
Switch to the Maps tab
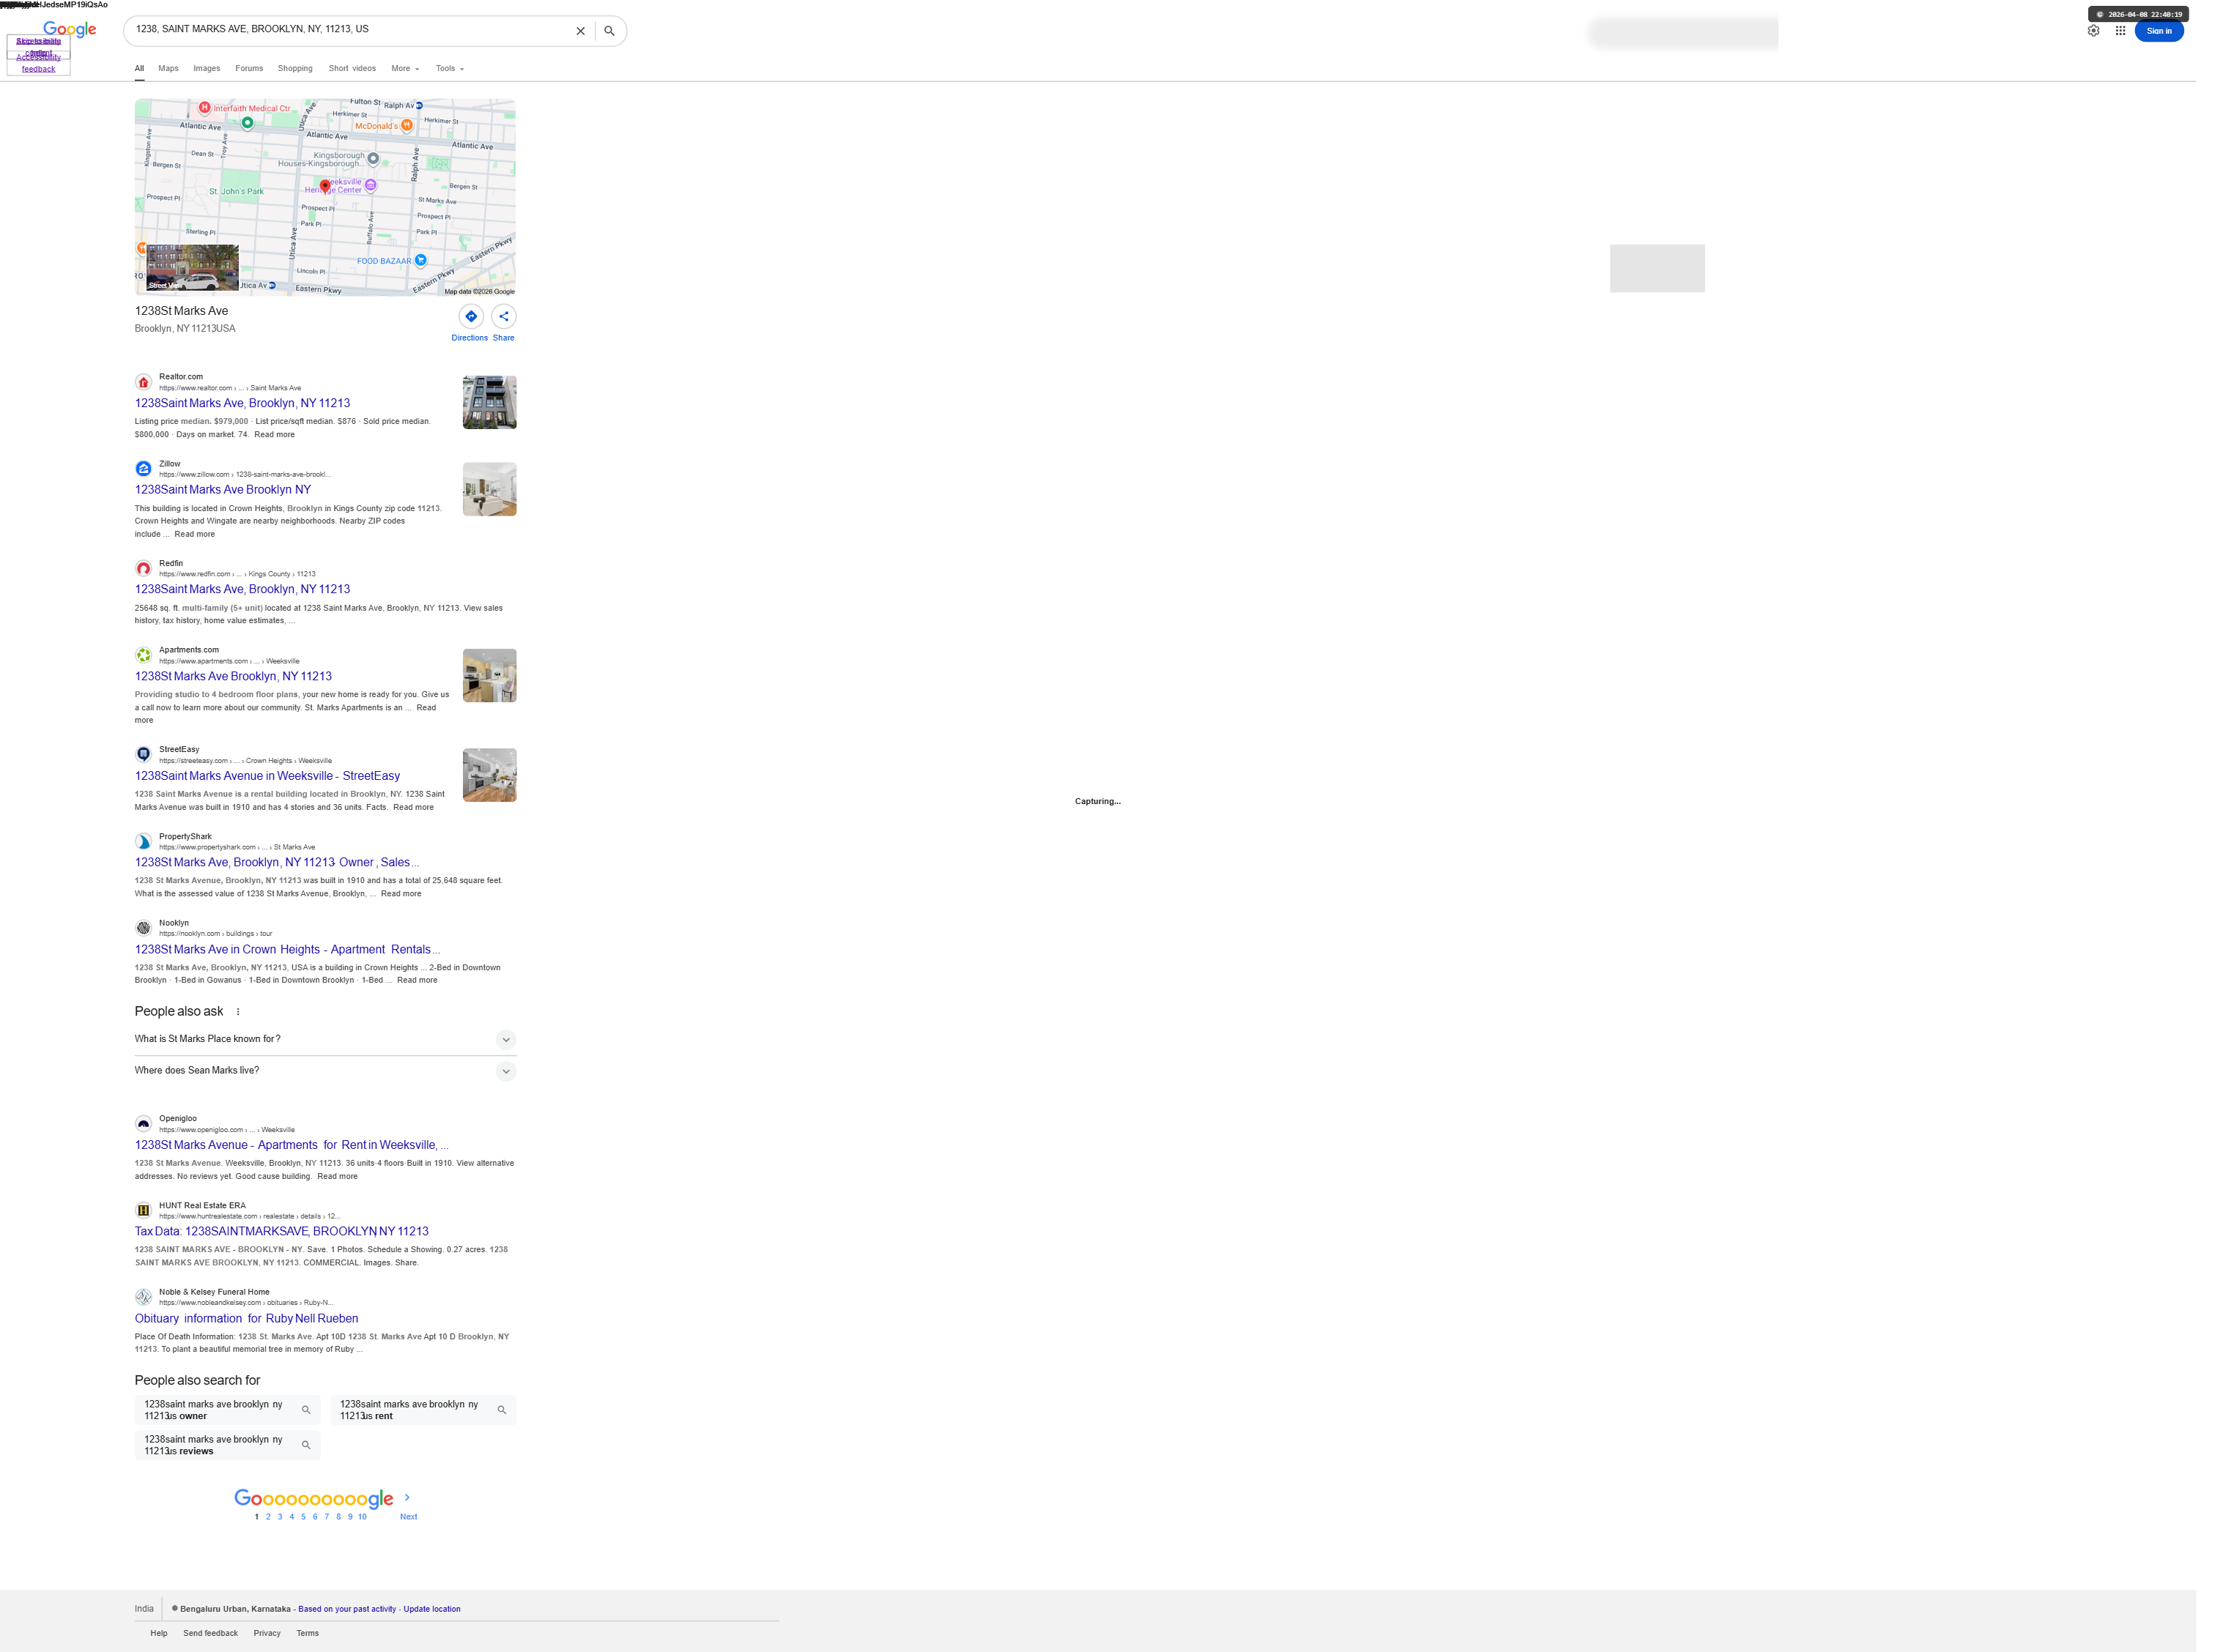coord(168,69)
